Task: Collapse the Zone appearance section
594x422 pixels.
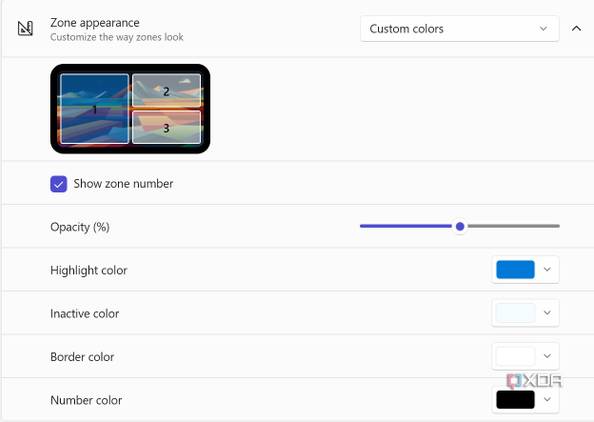Action: (576, 28)
